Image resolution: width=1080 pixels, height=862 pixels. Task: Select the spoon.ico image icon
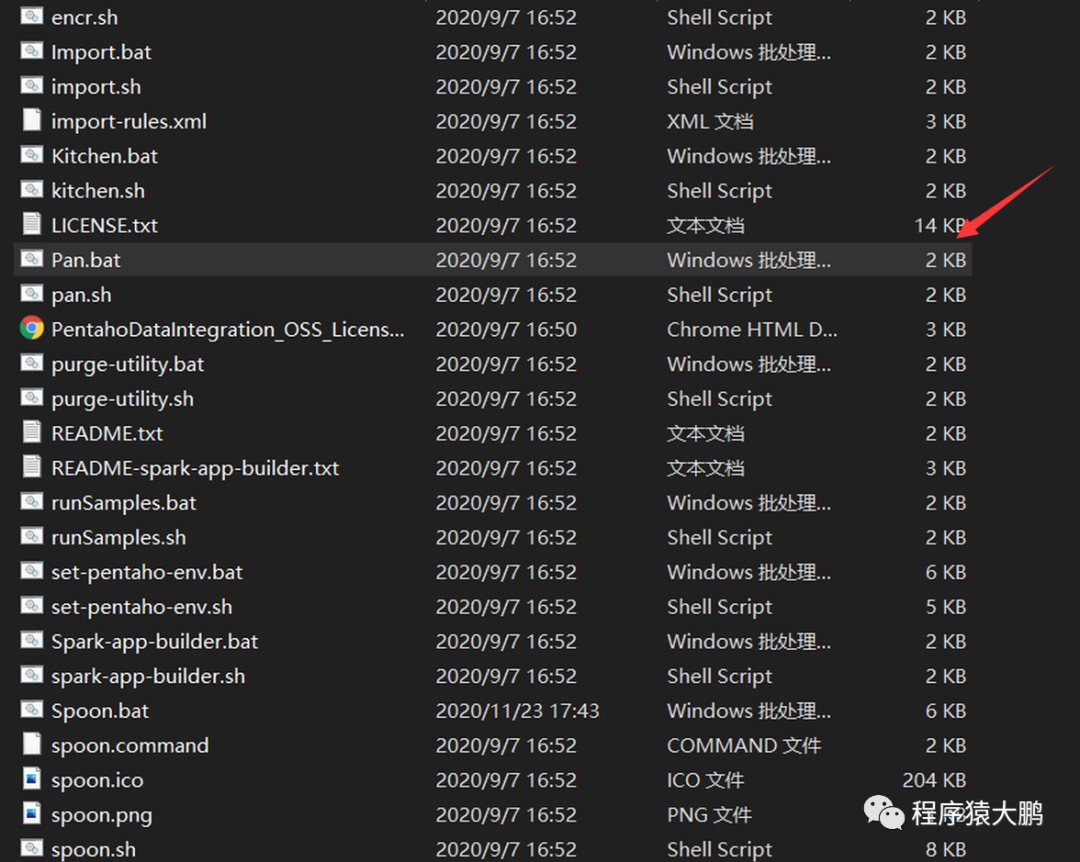pyautogui.click(x=32, y=779)
